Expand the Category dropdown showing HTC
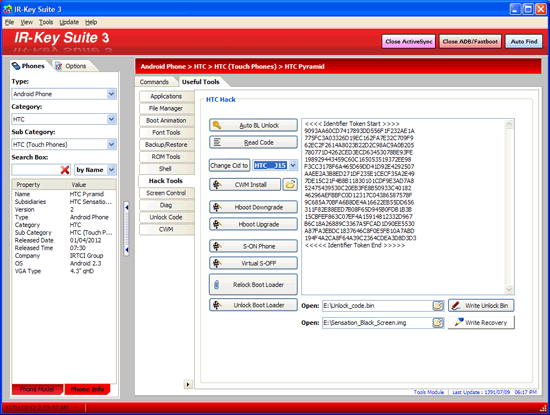Screen dimensions: 550x415 (x=112, y=119)
